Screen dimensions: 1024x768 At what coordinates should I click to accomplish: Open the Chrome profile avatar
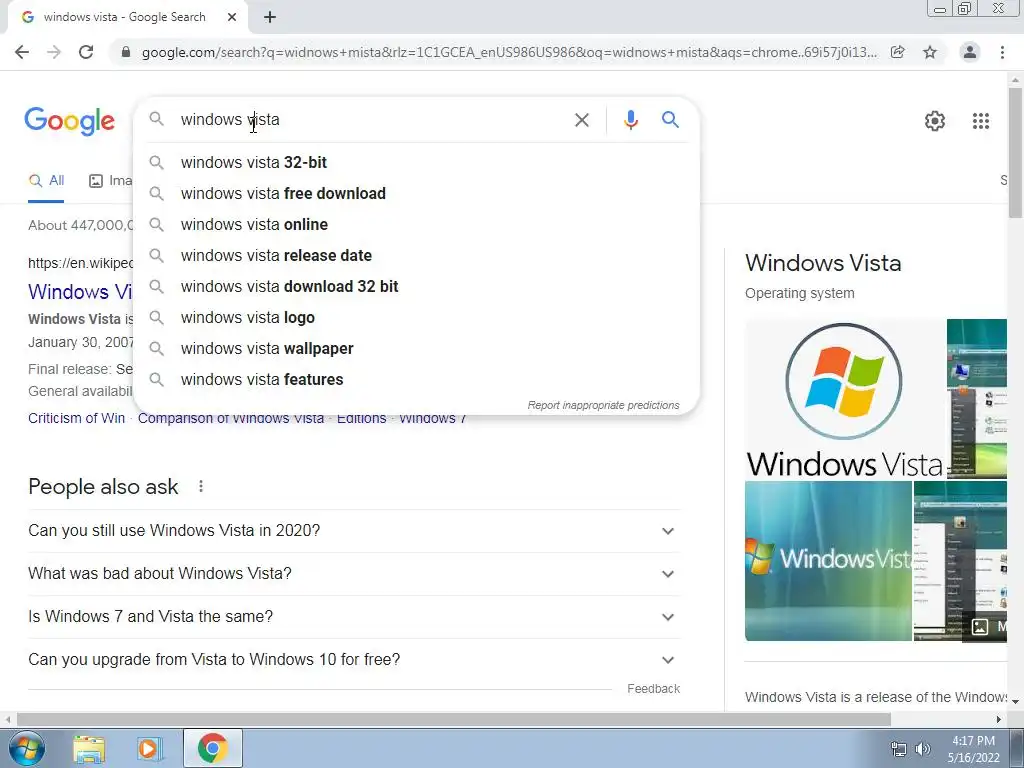(x=970, y=52)
